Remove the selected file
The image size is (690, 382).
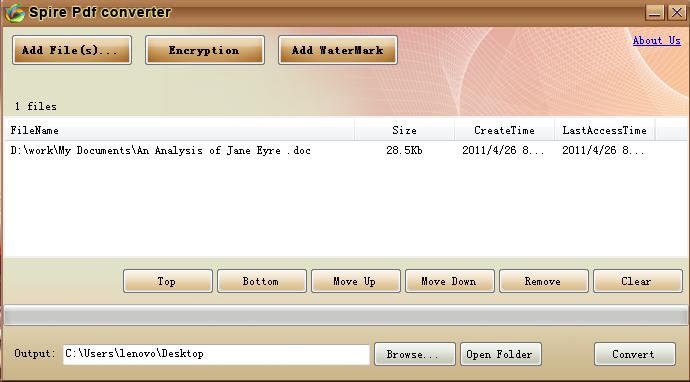(543, 281)
